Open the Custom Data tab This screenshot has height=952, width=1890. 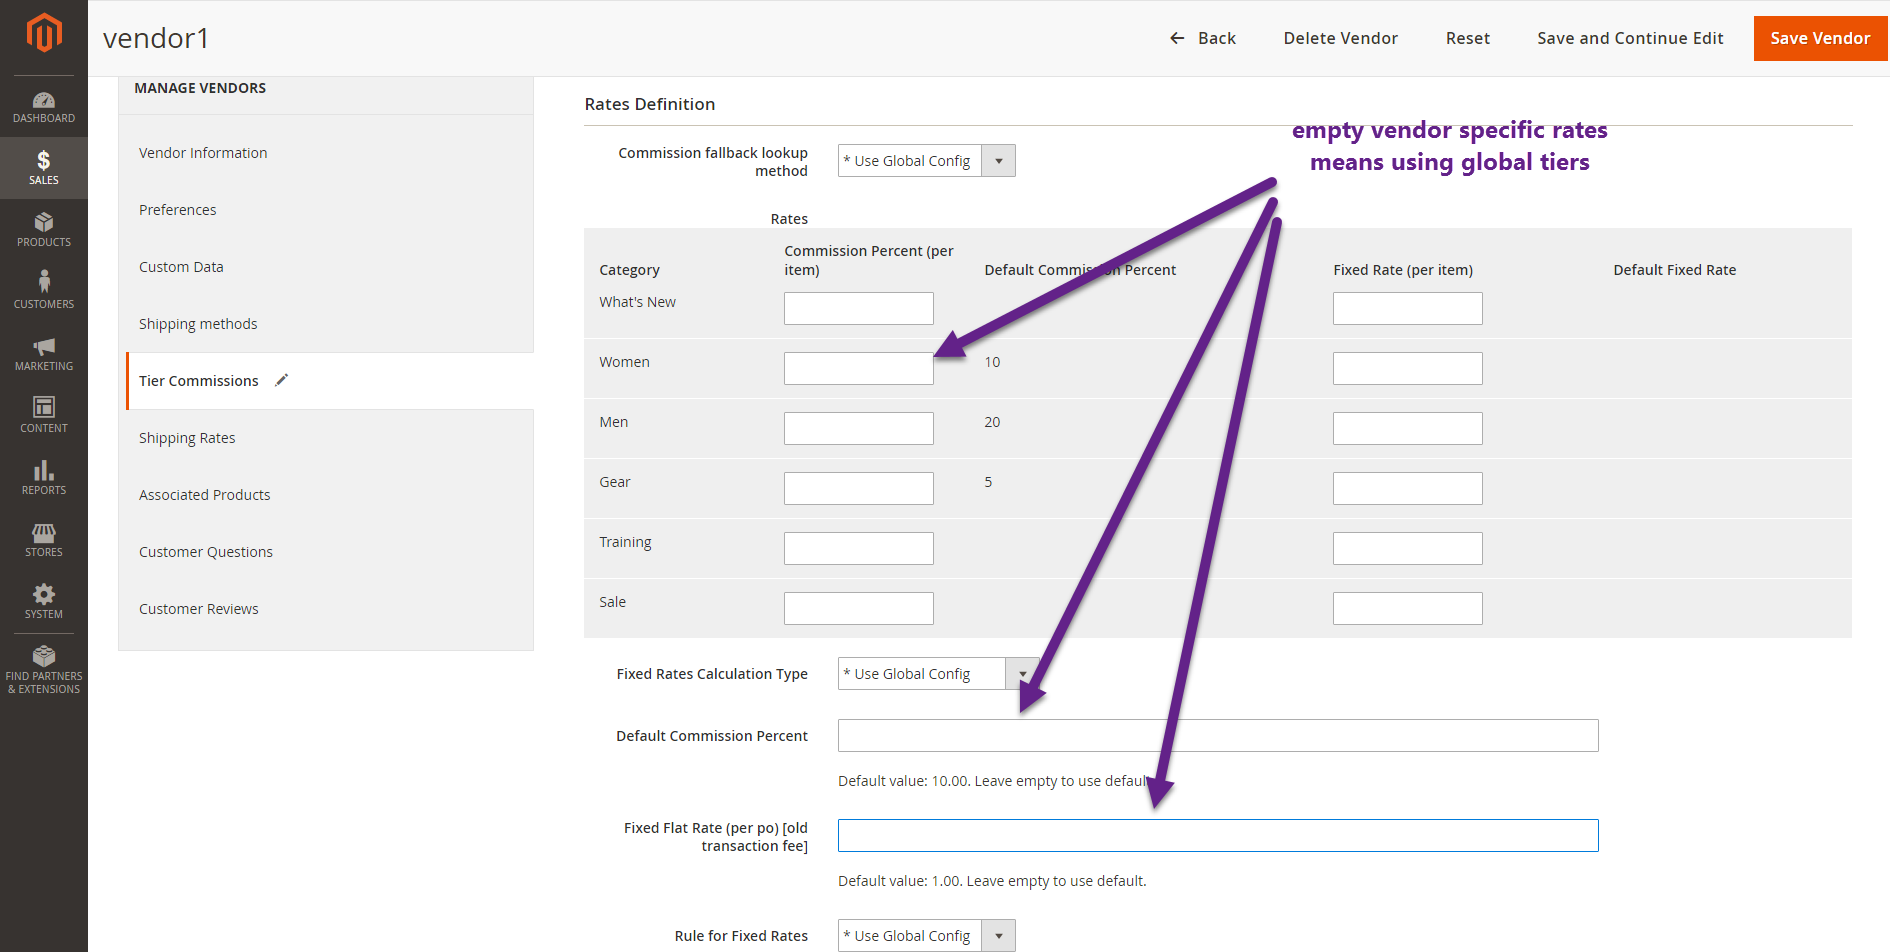pyautogui.click(x=326, y=267)
